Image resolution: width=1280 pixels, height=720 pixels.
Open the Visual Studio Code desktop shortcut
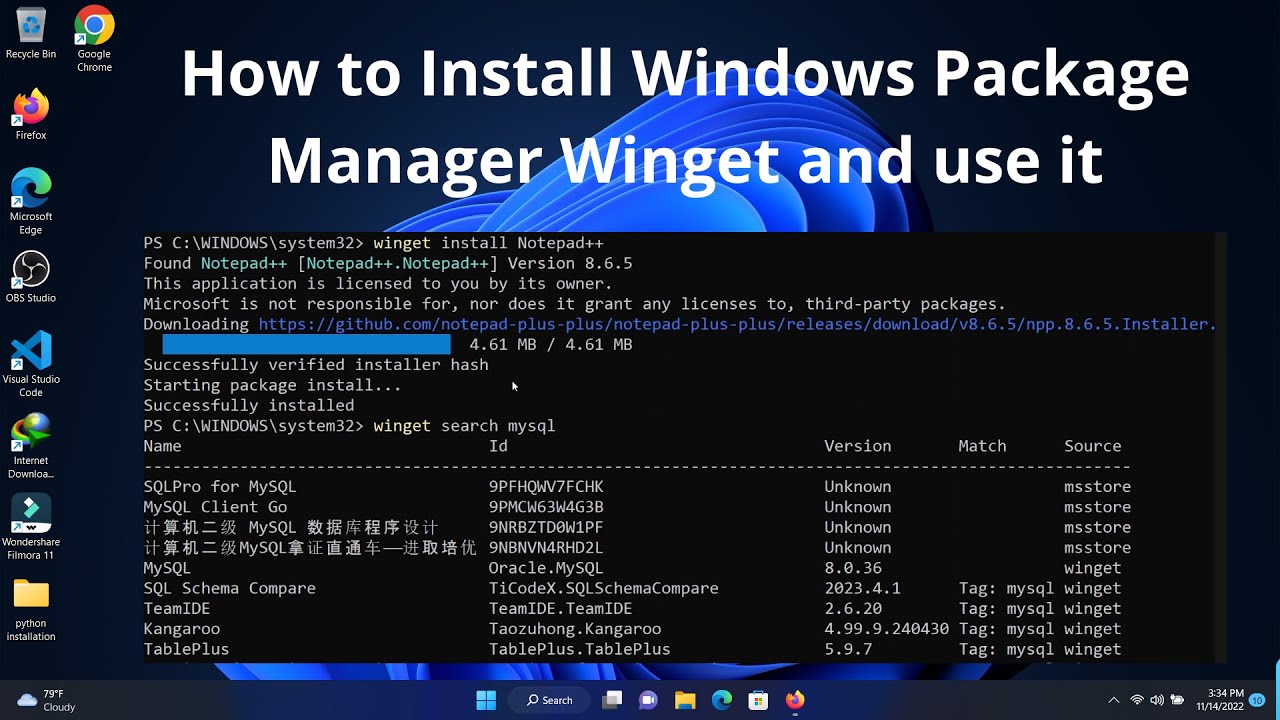[x=31, y=365]
